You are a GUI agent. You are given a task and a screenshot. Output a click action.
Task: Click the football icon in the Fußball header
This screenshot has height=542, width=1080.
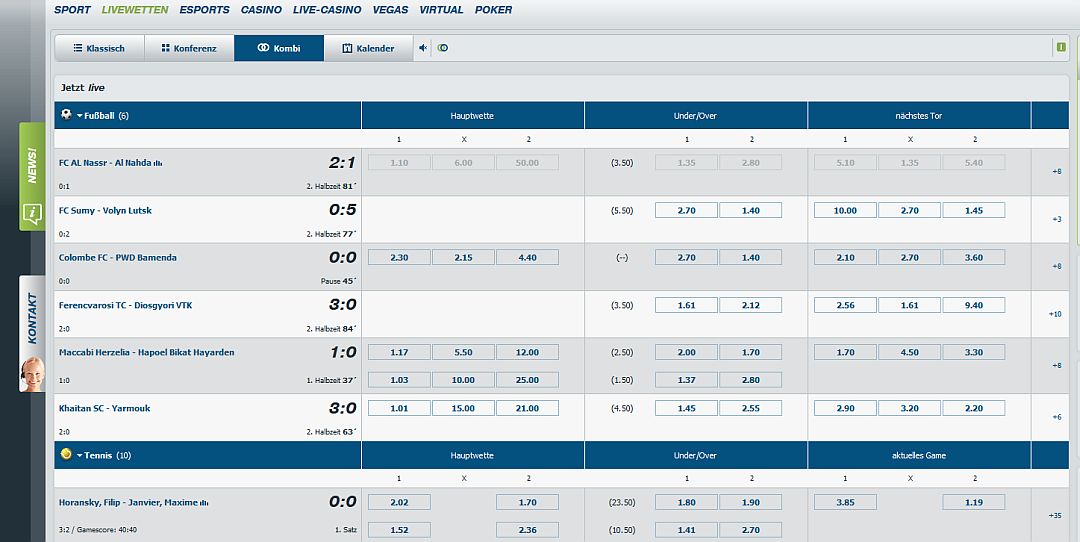66,114
